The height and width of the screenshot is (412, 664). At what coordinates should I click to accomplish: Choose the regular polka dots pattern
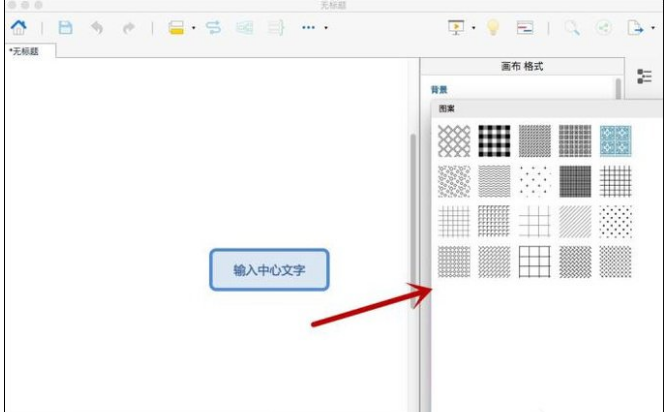click(615, 221)
